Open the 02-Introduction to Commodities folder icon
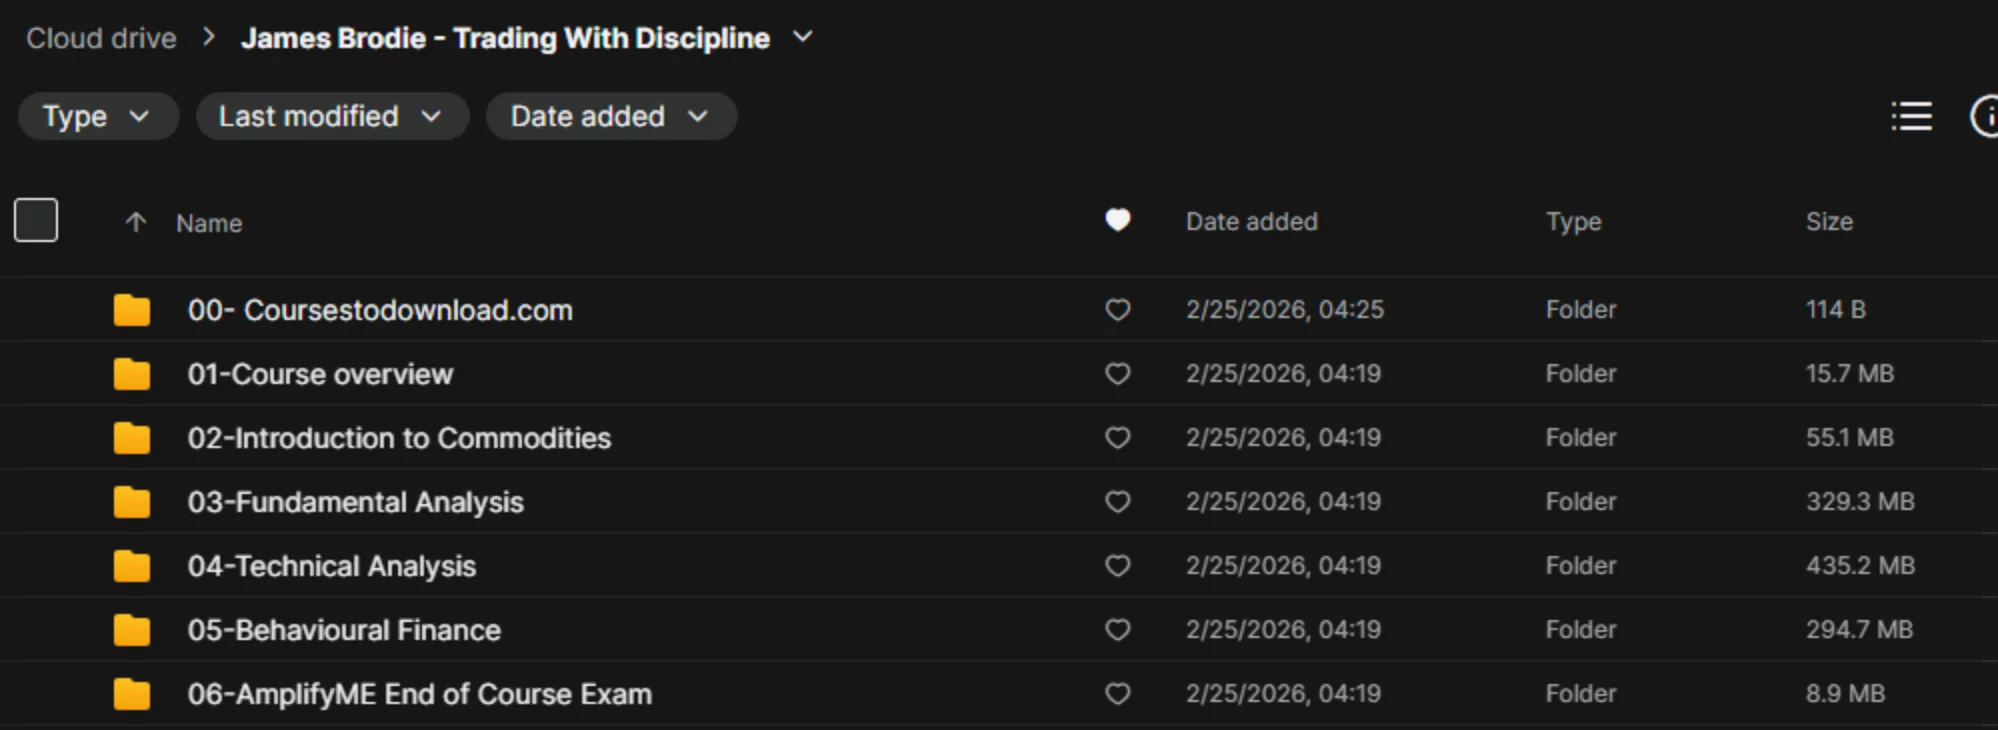Image resolution: width=1998 pixels, height=730 pixels. click(131, 437)
